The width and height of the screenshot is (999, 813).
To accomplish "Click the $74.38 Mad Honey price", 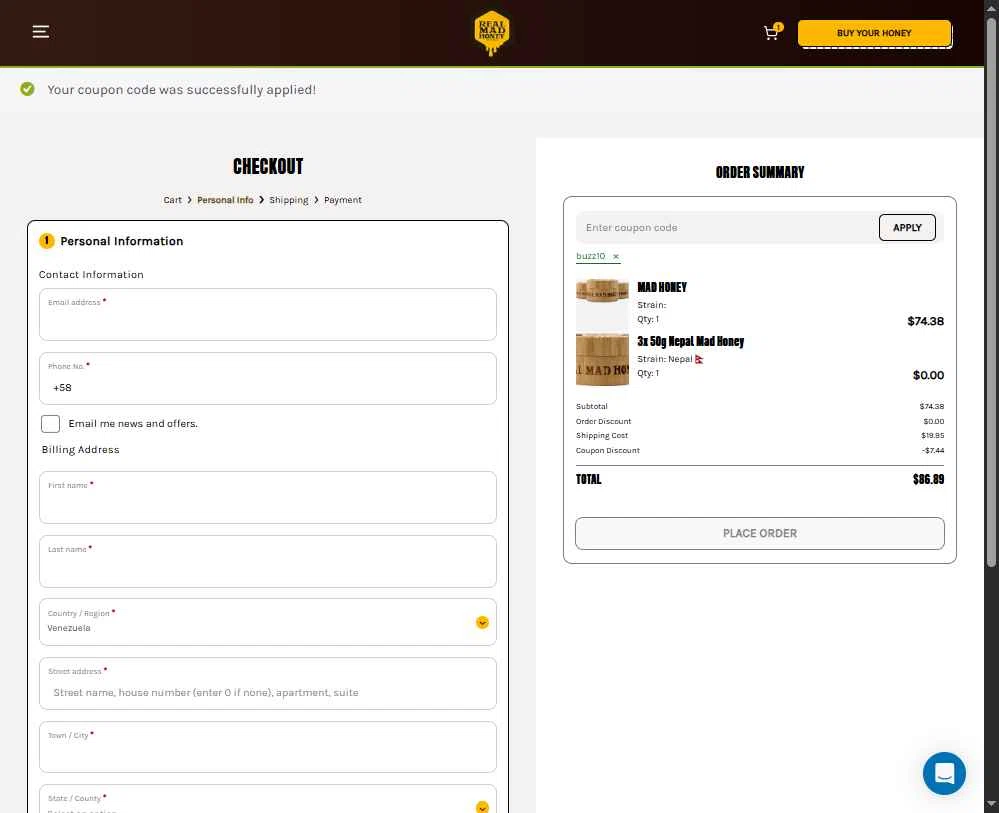I will 925,321.
